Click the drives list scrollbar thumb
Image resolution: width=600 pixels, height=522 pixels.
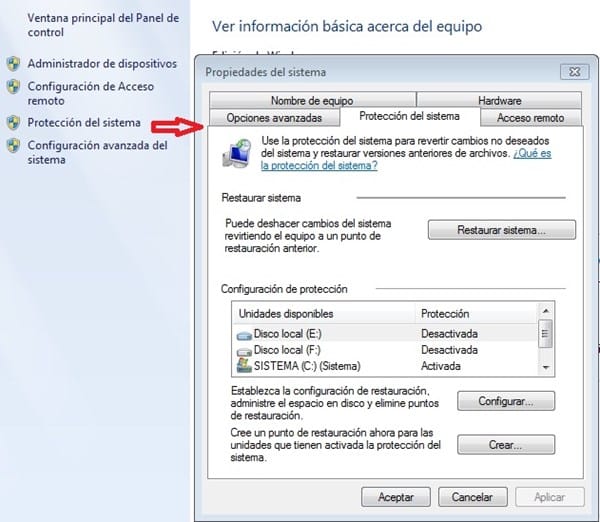click(545, 334)
